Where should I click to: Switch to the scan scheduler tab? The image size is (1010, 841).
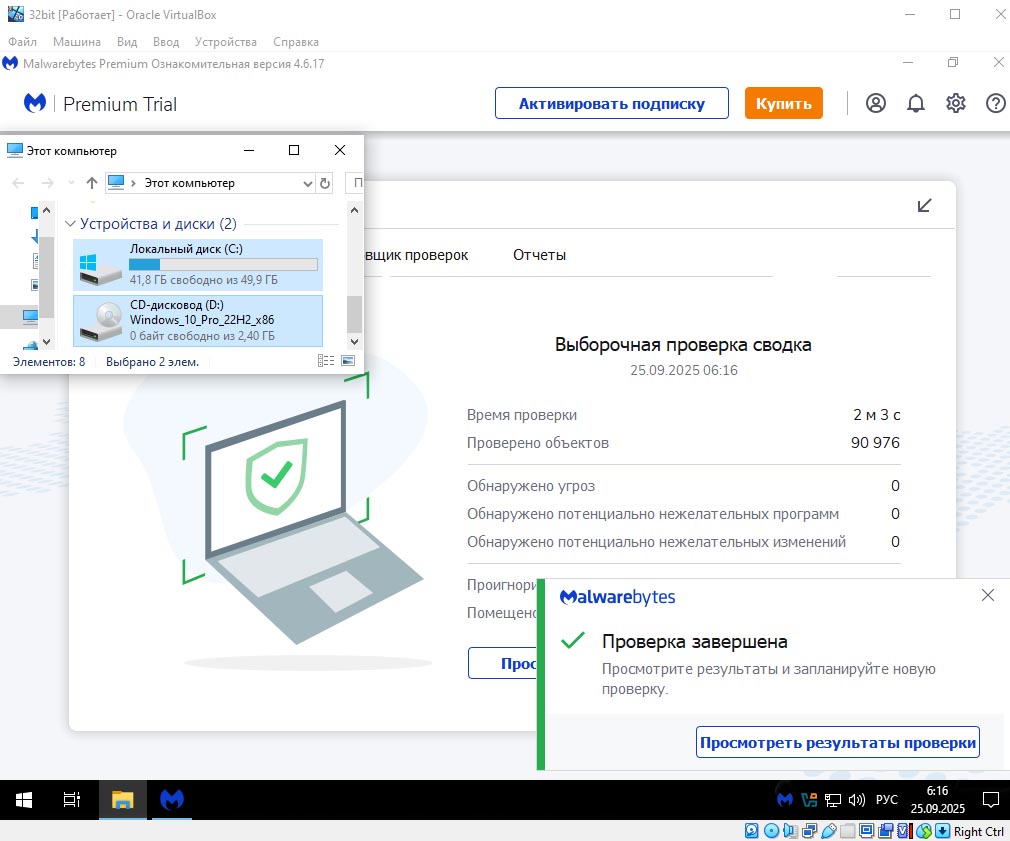416,255
